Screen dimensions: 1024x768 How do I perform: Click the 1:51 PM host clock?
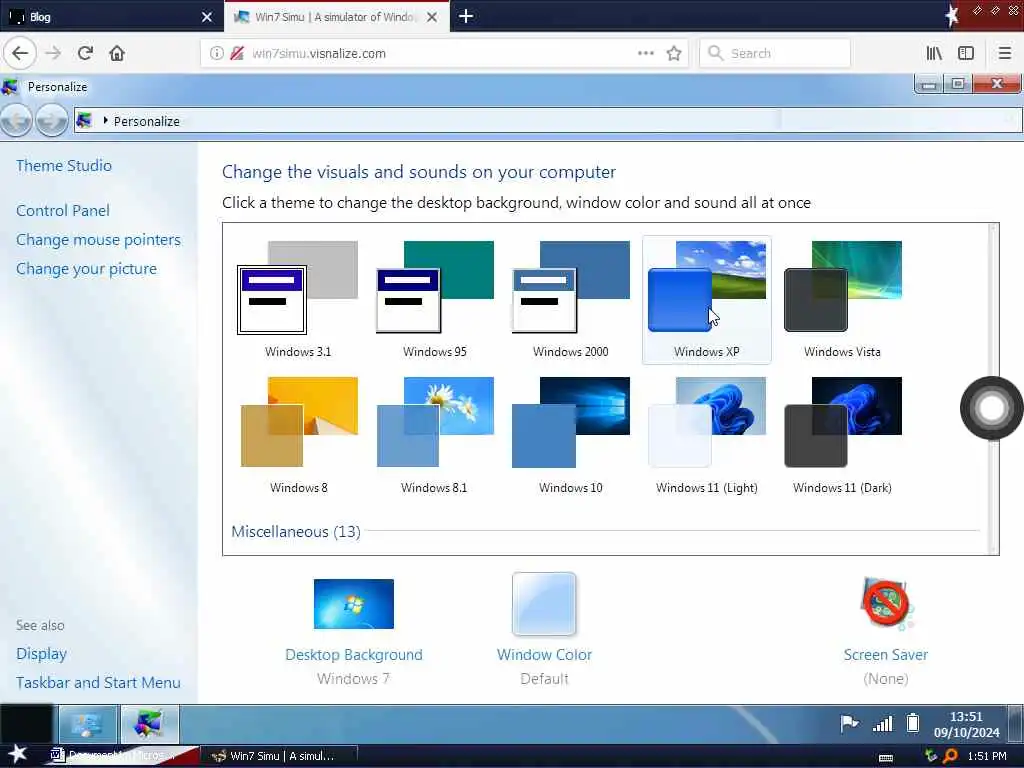coord(987,756)
